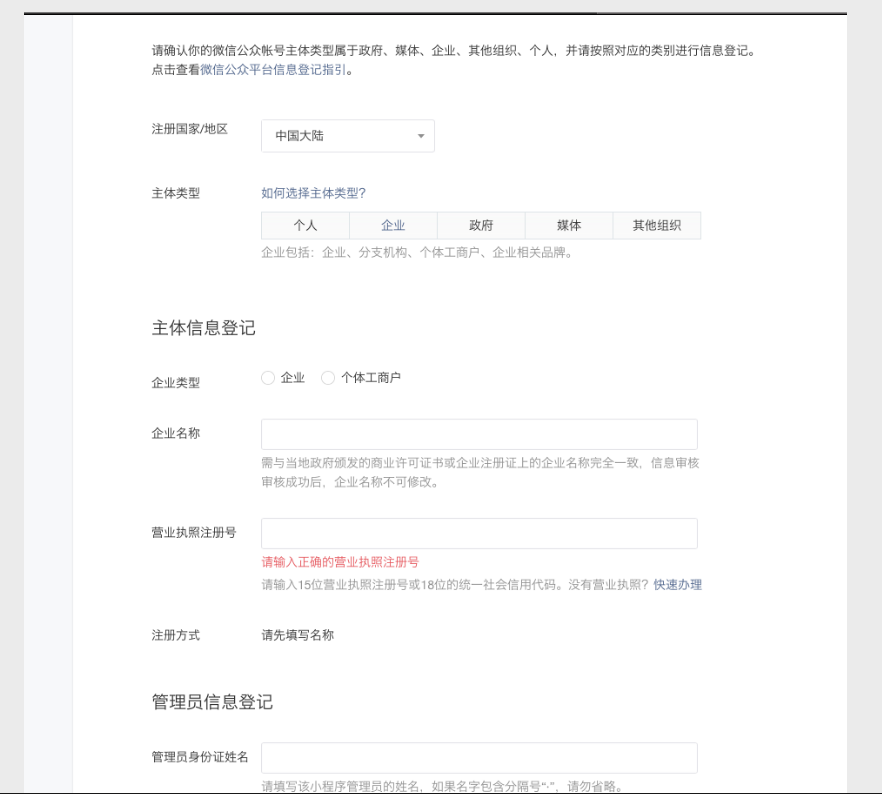Select the 媒体 subject type tab
882x794 pixels.
[x=569, y=225]
